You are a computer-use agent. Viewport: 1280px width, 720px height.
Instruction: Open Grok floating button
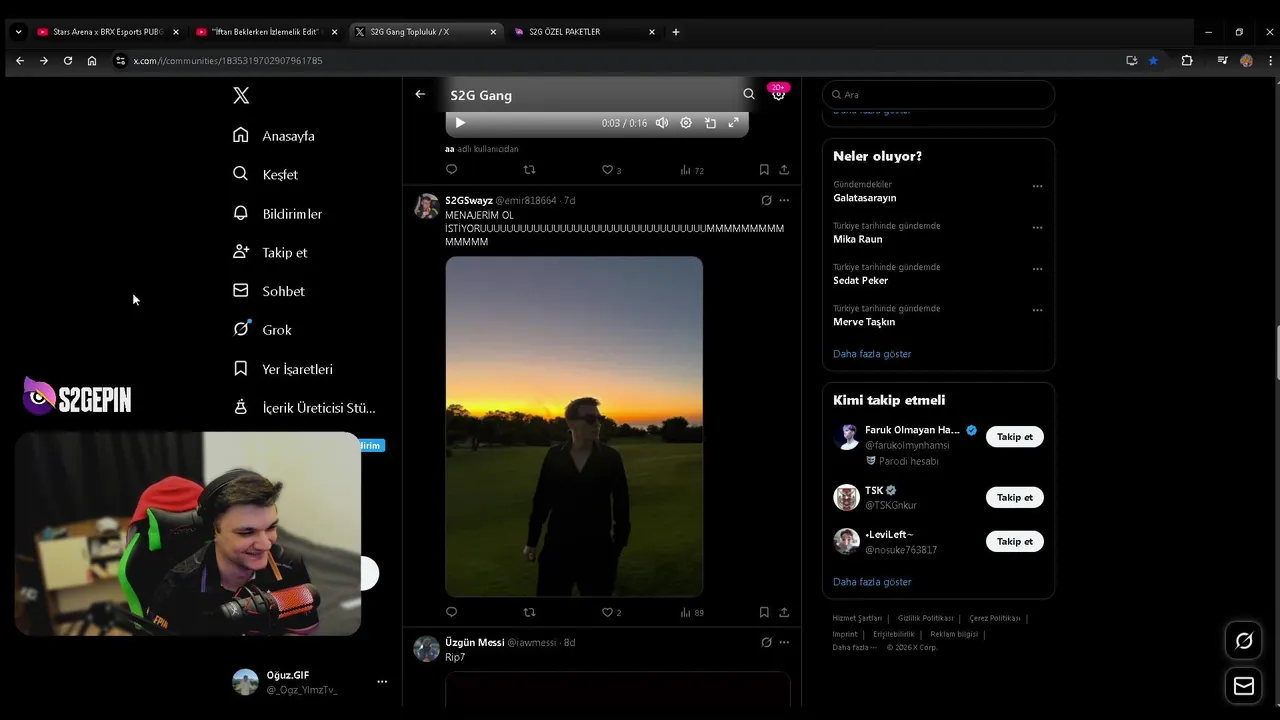tap(1244, 641)
